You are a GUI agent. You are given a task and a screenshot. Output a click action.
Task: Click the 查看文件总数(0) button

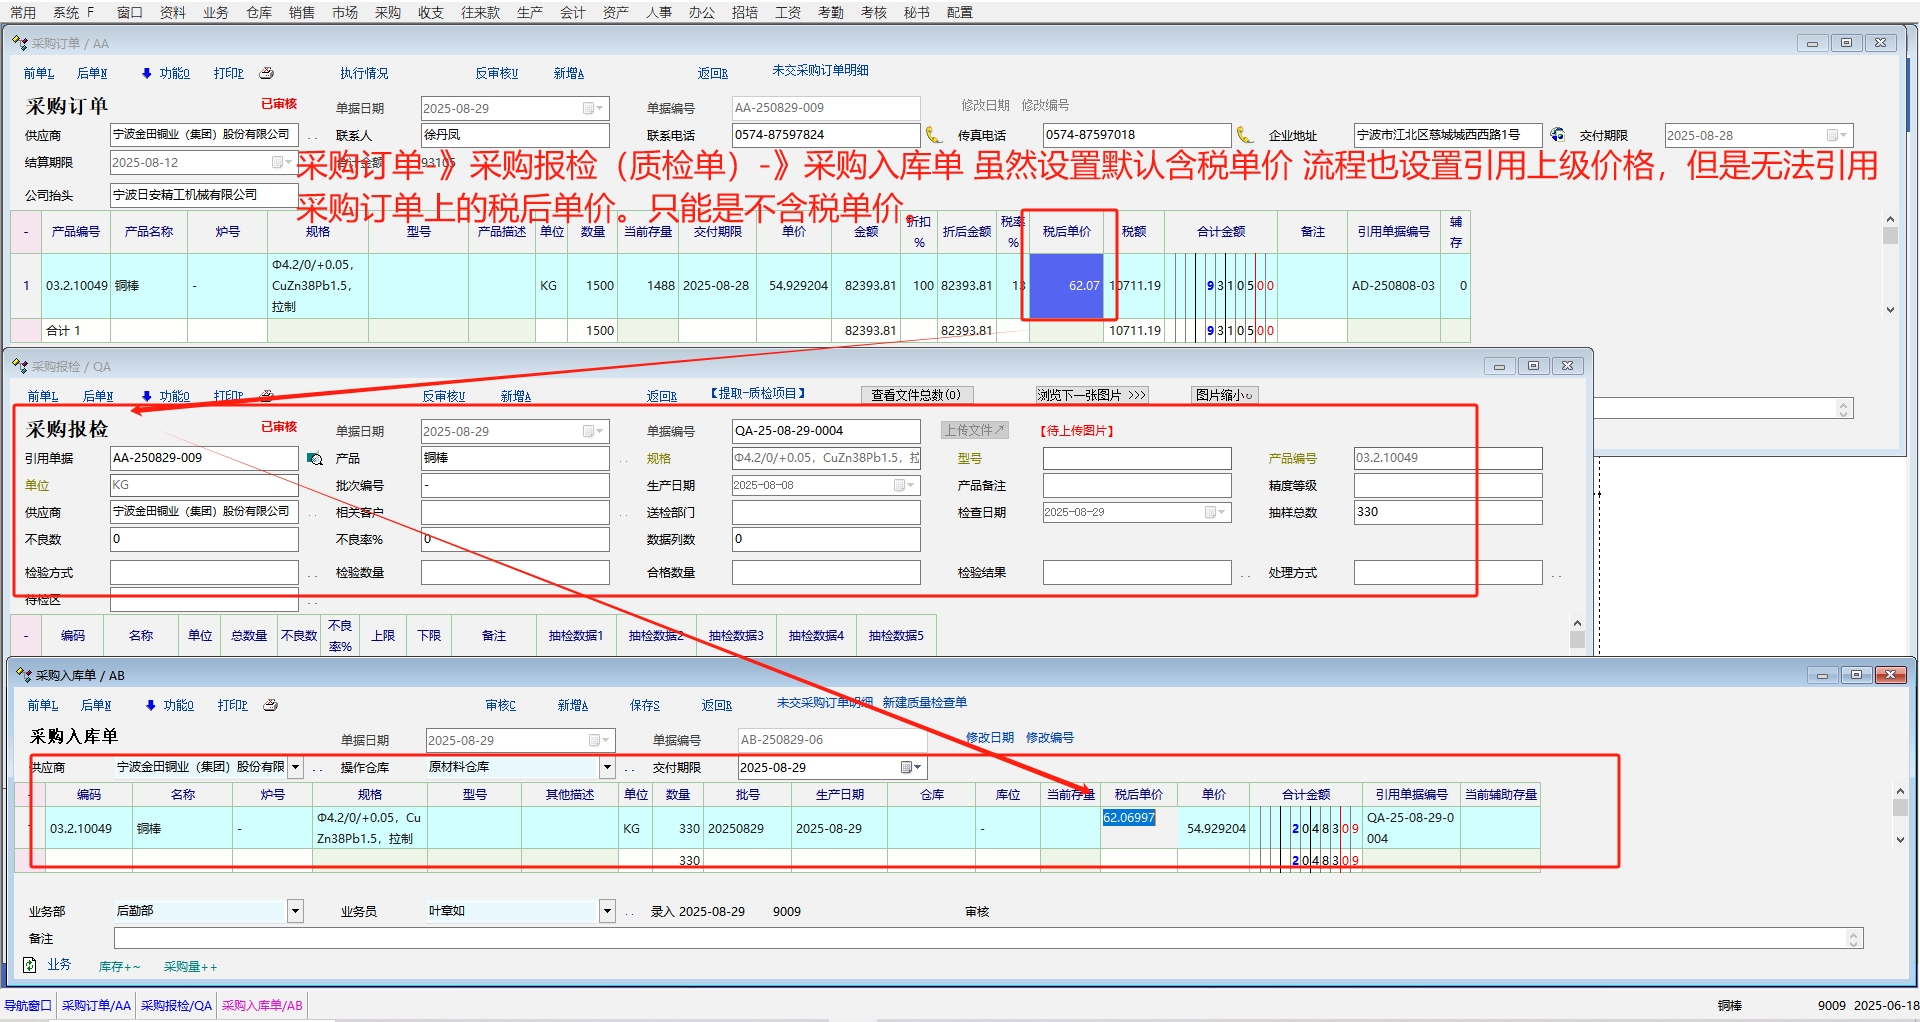pos(915,395)
